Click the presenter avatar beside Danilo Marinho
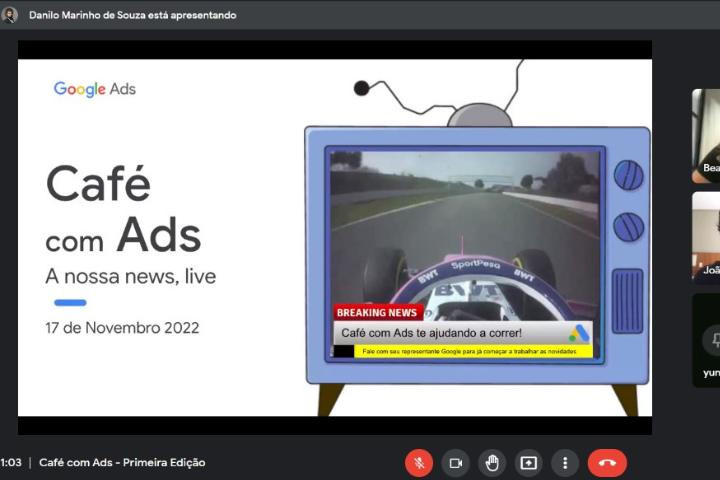This screenshot has width=720, height=480. 9,15
